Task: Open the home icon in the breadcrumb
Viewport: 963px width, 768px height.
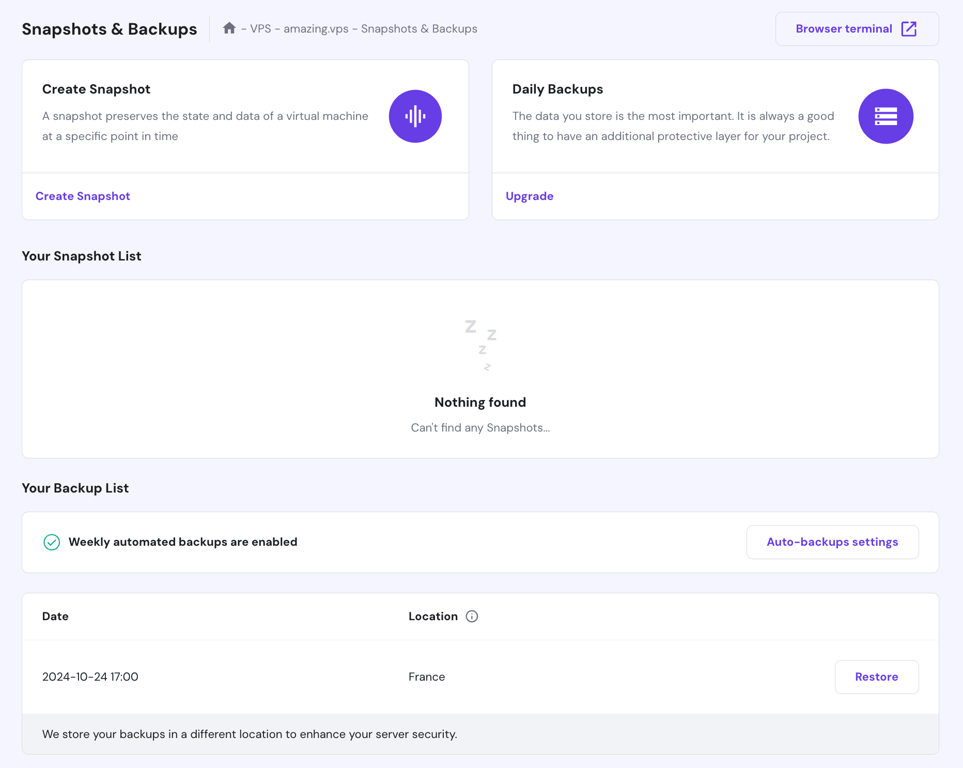Action: (230, 28)
